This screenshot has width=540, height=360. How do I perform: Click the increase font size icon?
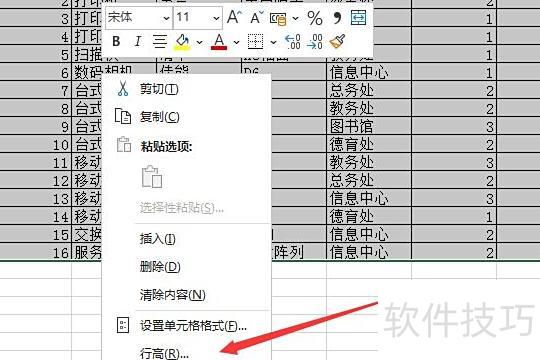click(x=234, y=17)
